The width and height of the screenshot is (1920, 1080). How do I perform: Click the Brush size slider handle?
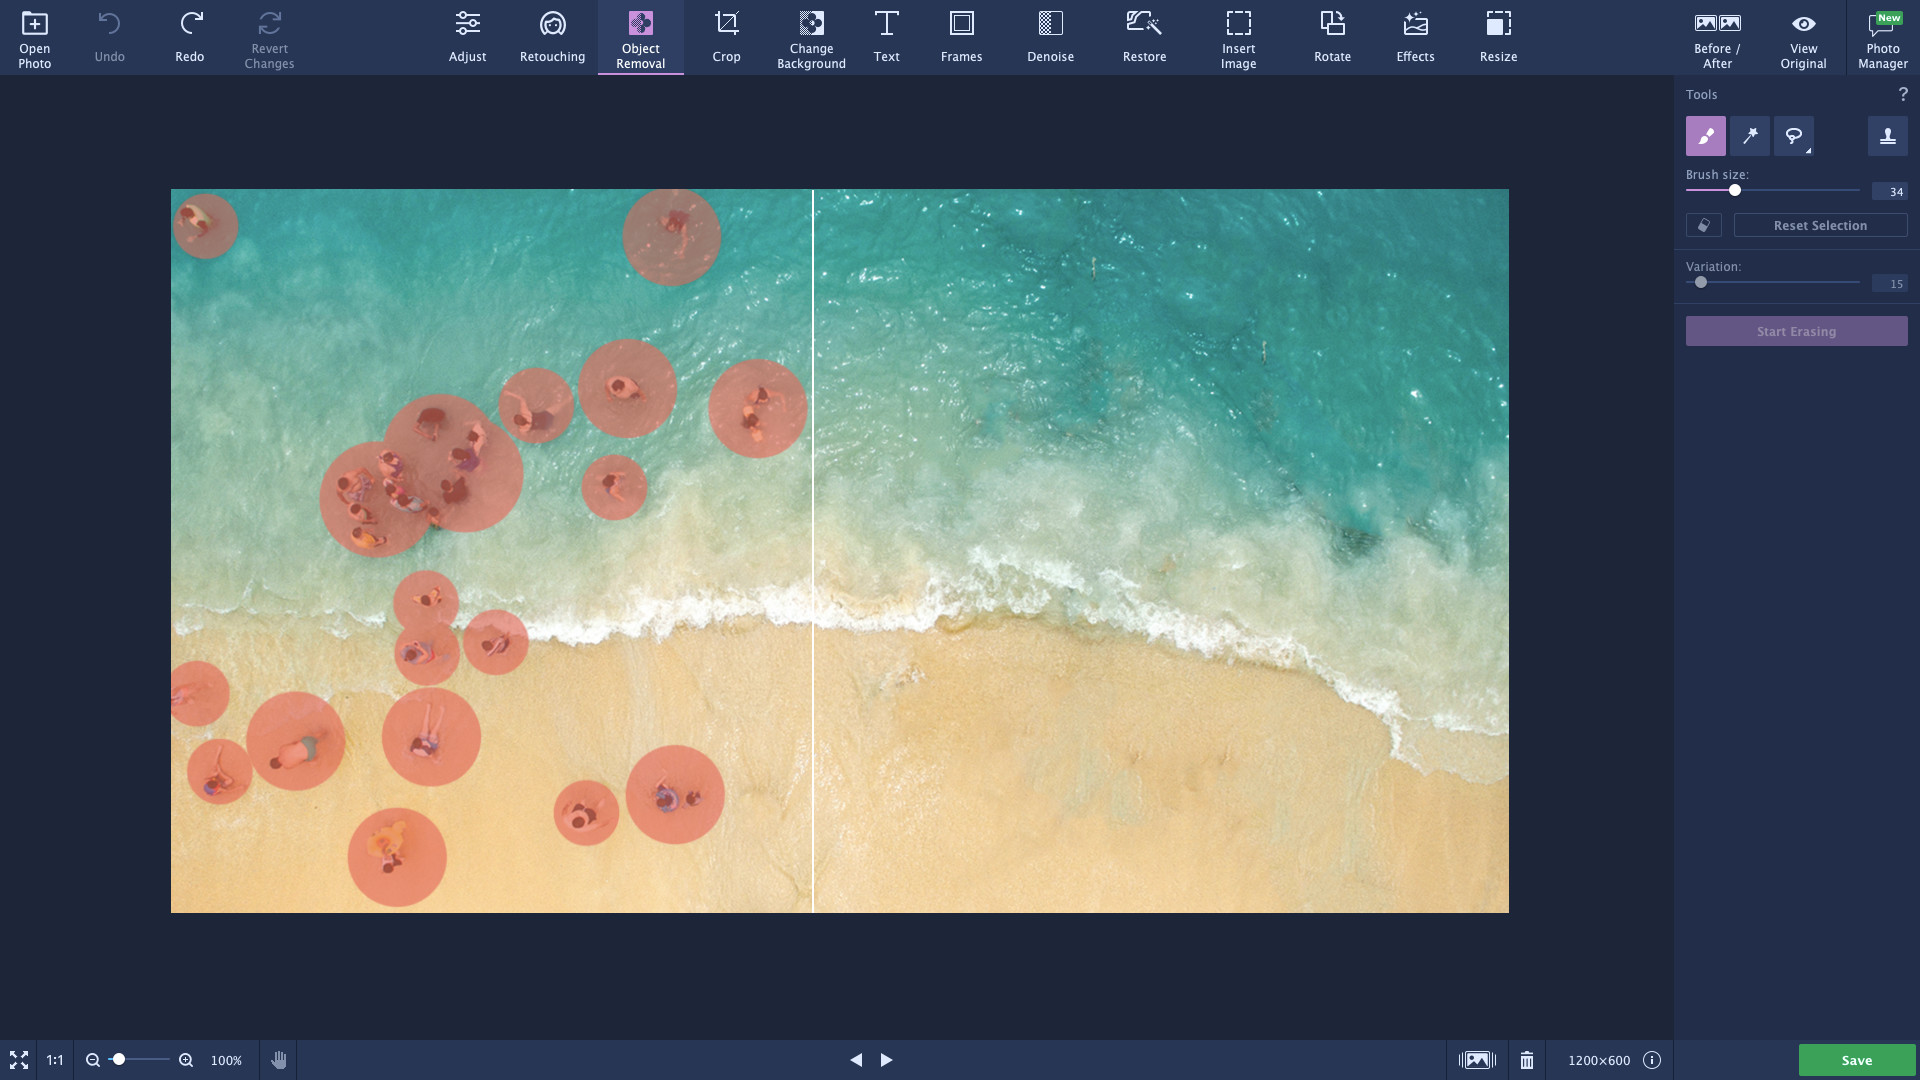point(1735,190)
